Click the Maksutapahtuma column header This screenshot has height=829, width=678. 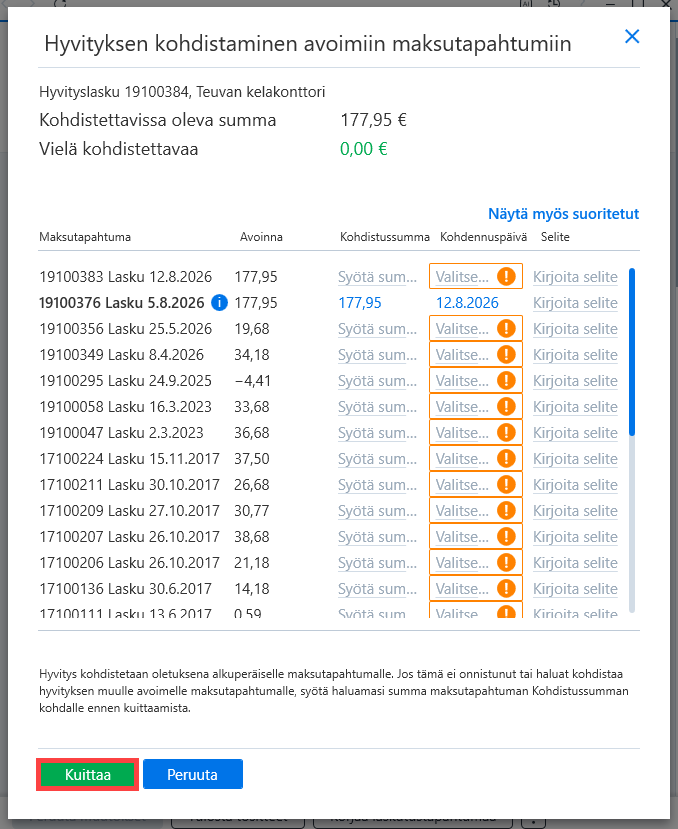85,237
